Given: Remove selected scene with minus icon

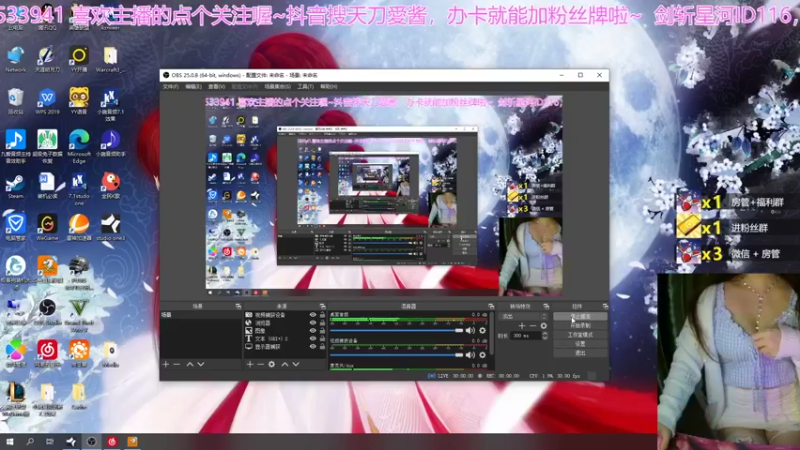Looking at the screenshot, I should 177,364.
